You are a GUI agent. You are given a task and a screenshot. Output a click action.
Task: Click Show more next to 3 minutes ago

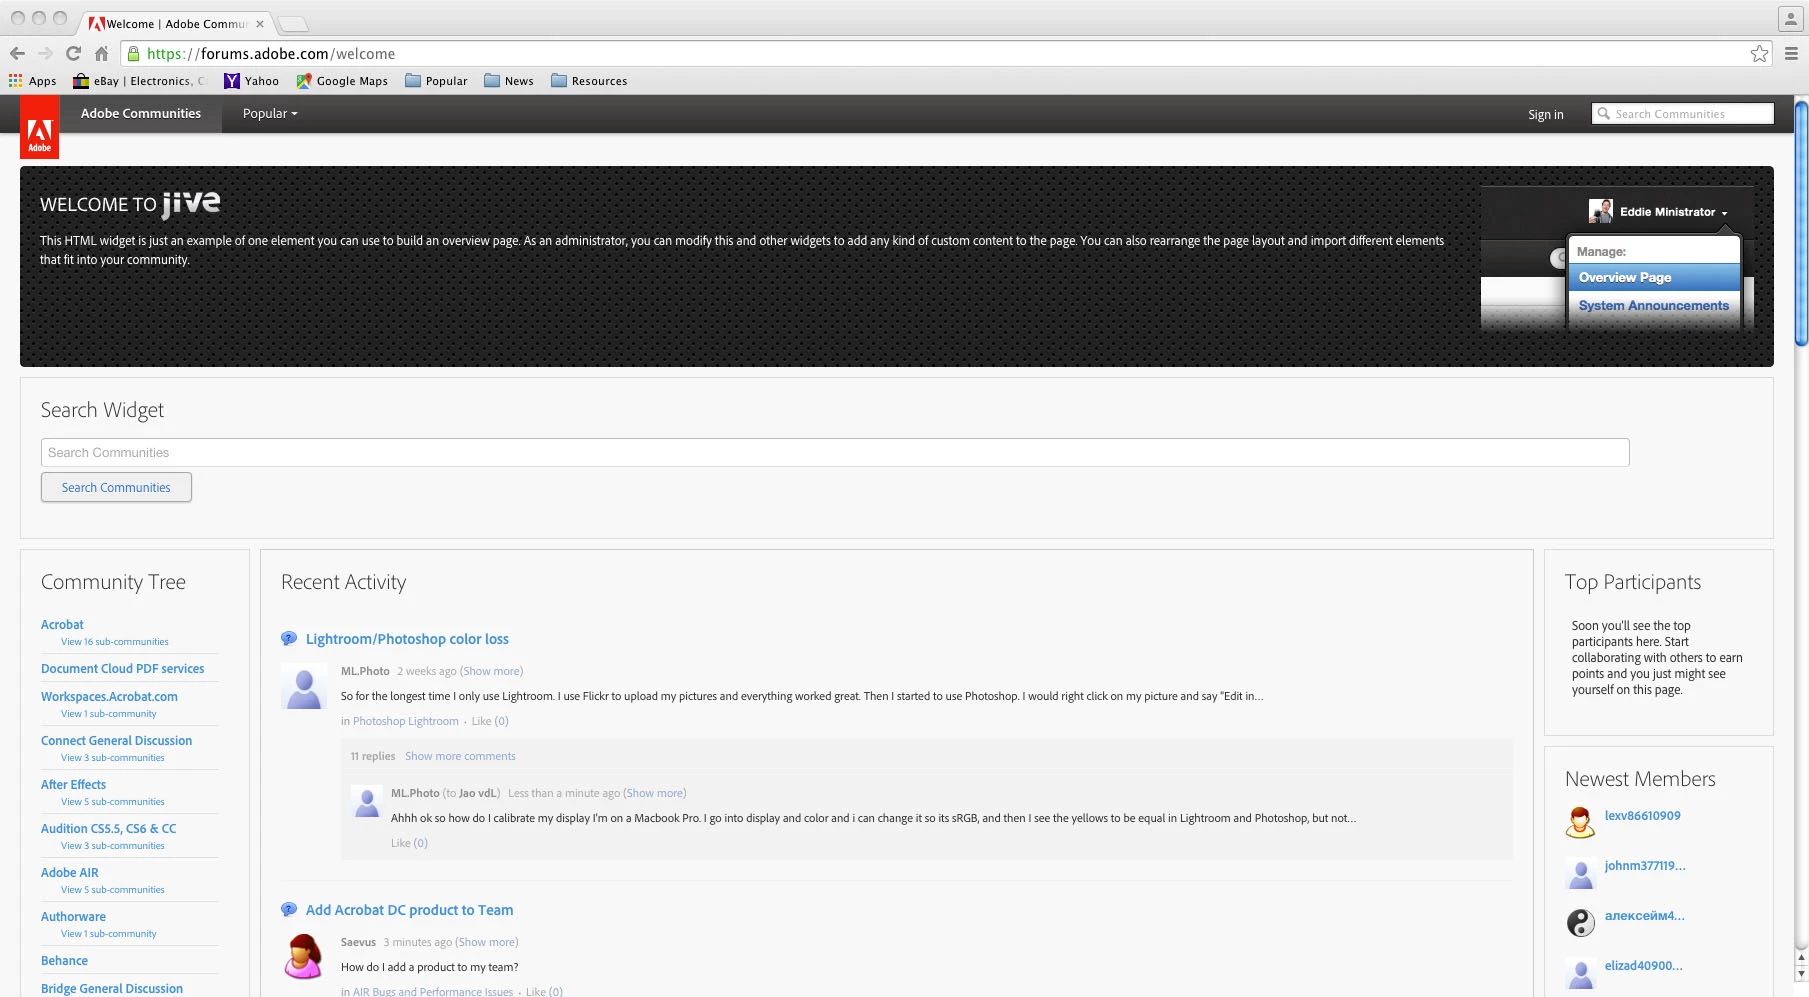coord(488,942)
